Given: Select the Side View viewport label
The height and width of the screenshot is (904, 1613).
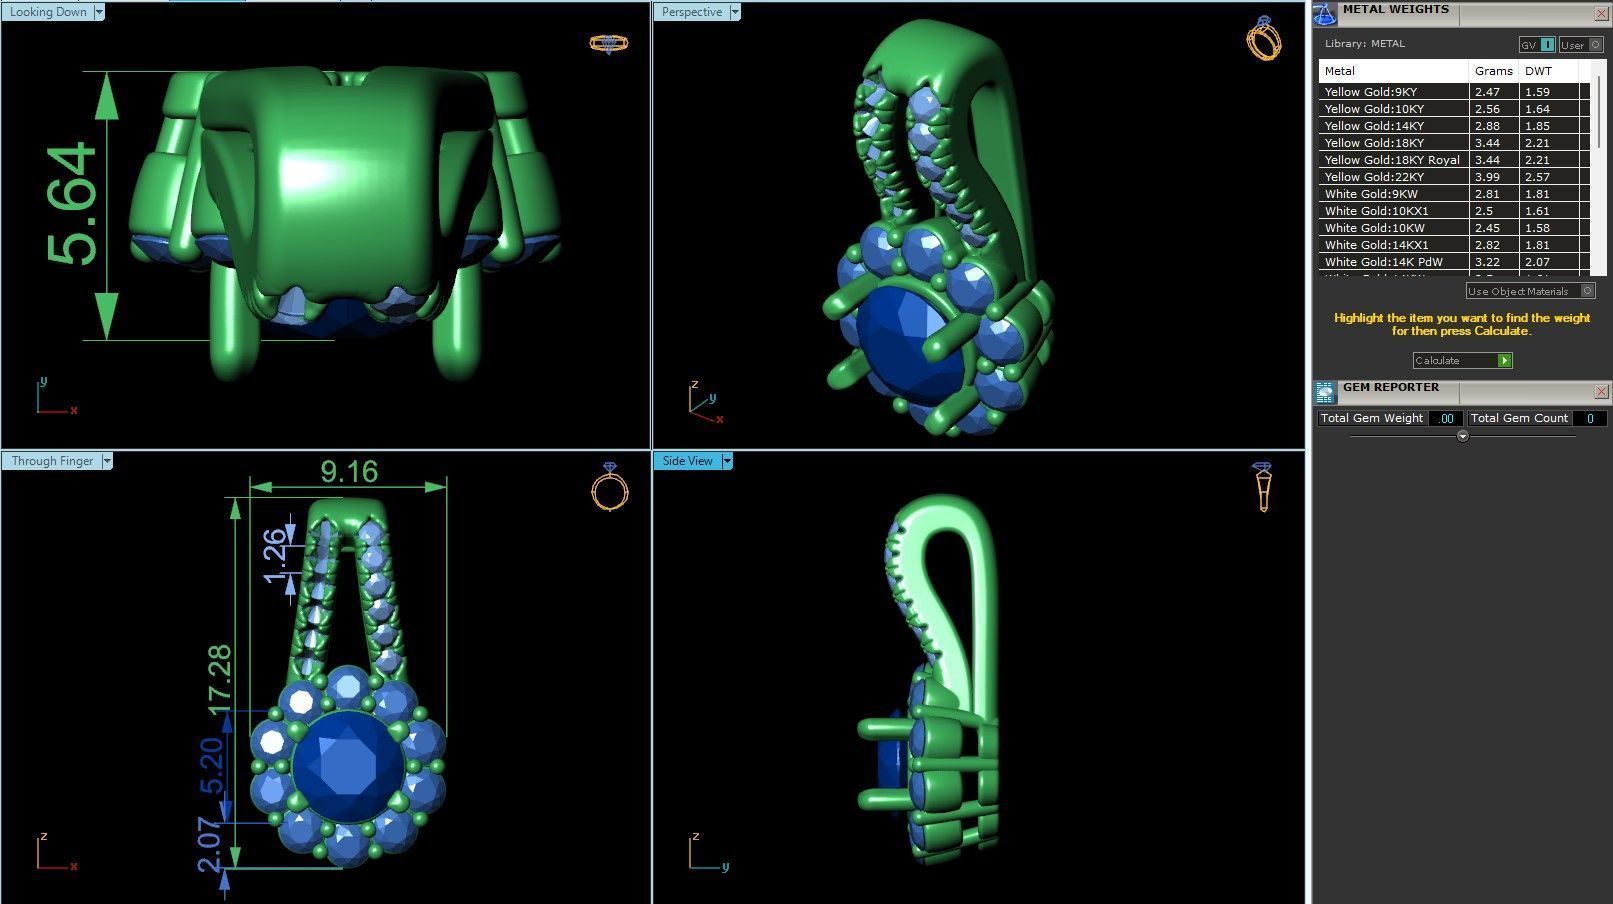Looking at the screenshot, I should (x=688, y=461).
